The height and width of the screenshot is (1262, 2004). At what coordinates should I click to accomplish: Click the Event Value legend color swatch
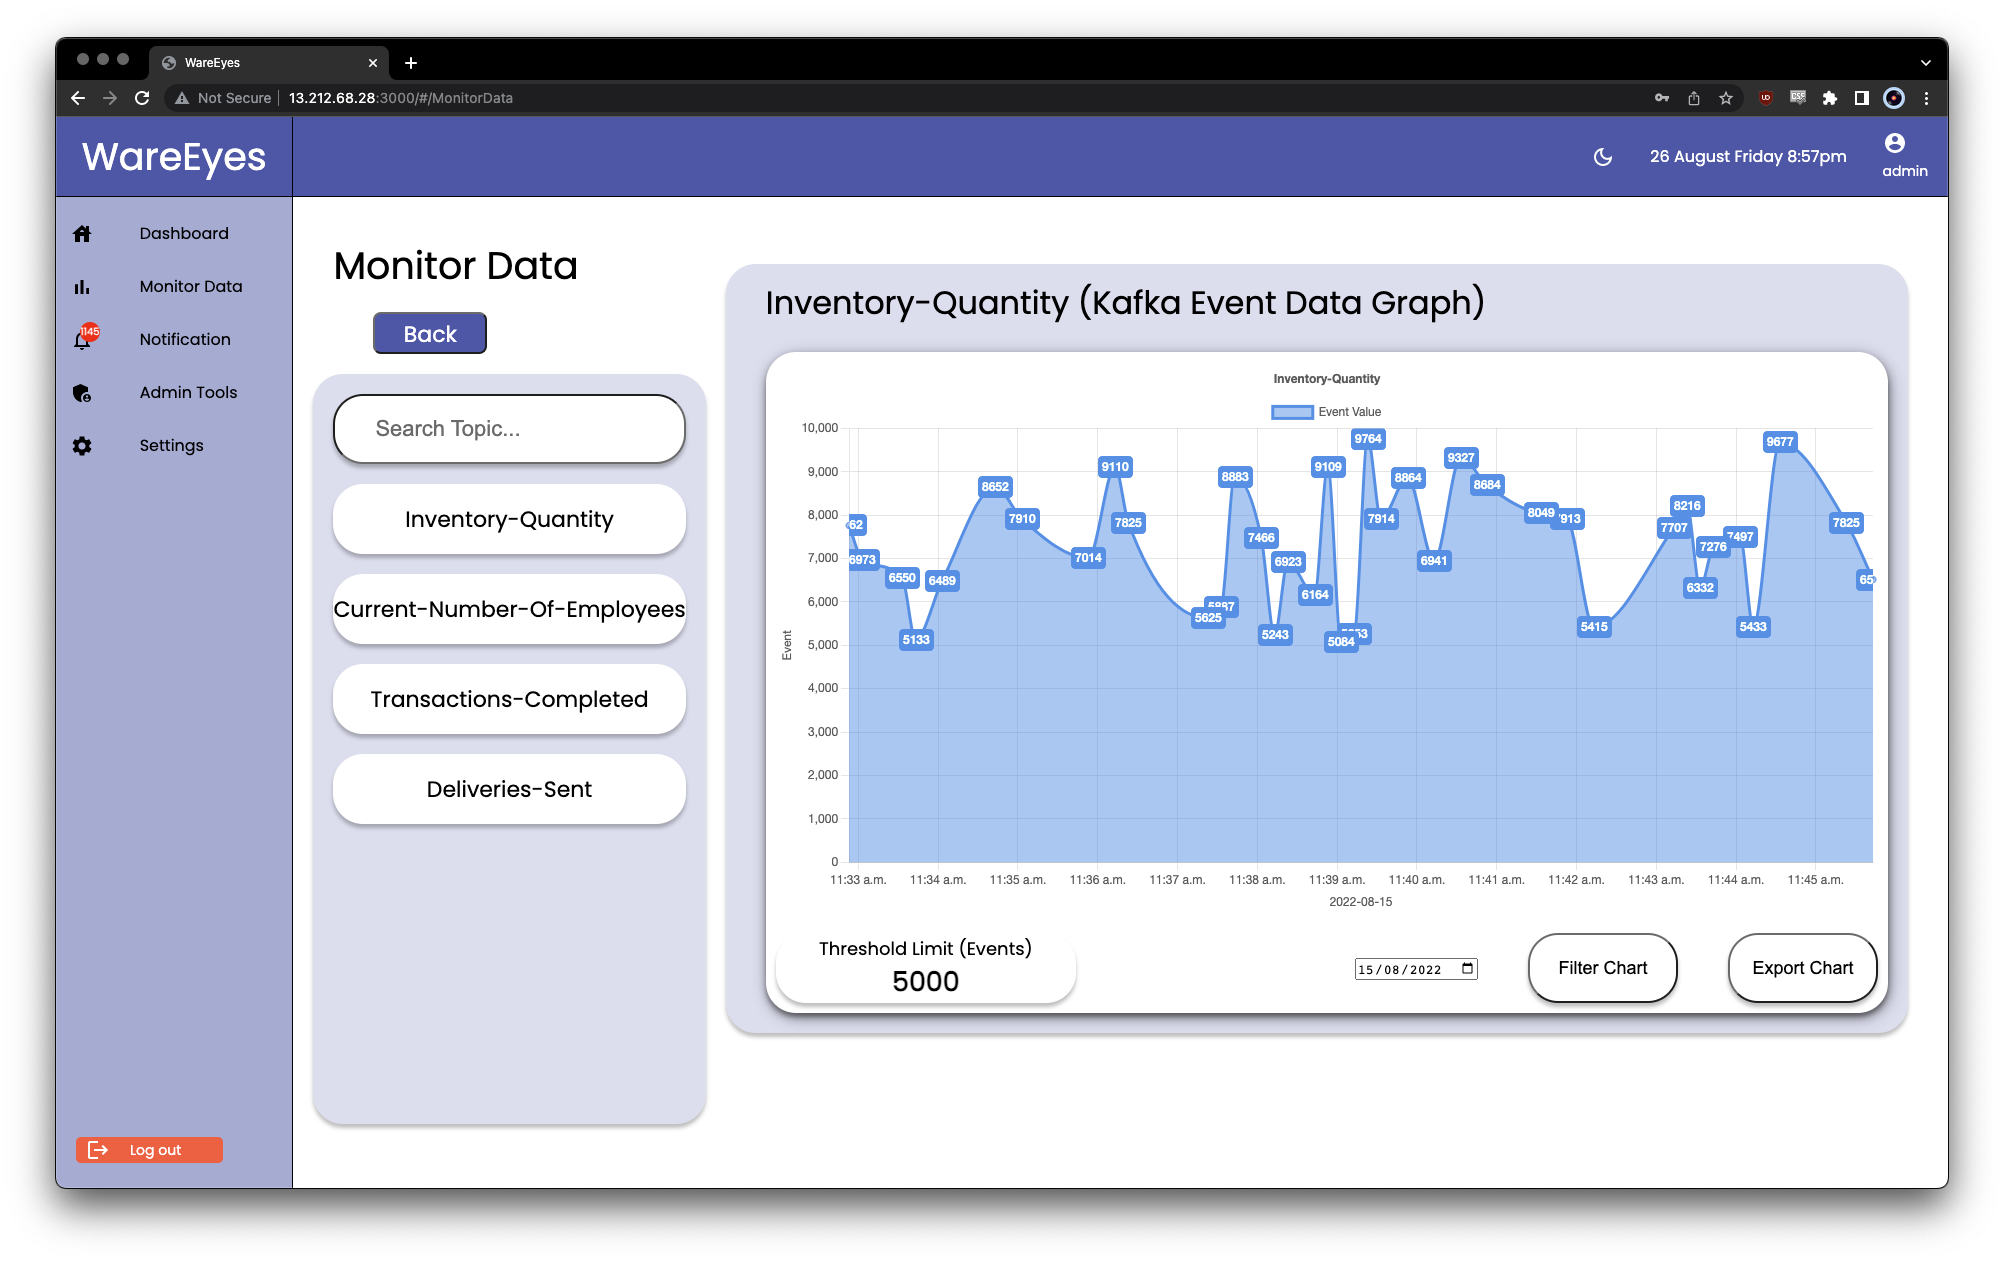point(1292,412)
